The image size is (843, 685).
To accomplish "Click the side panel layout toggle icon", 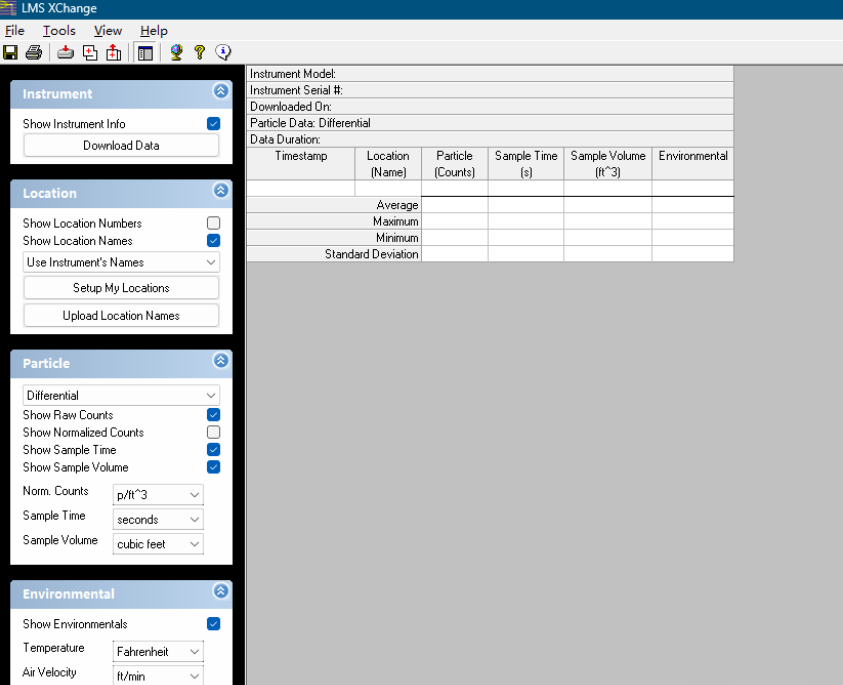I will coord(146,53).
